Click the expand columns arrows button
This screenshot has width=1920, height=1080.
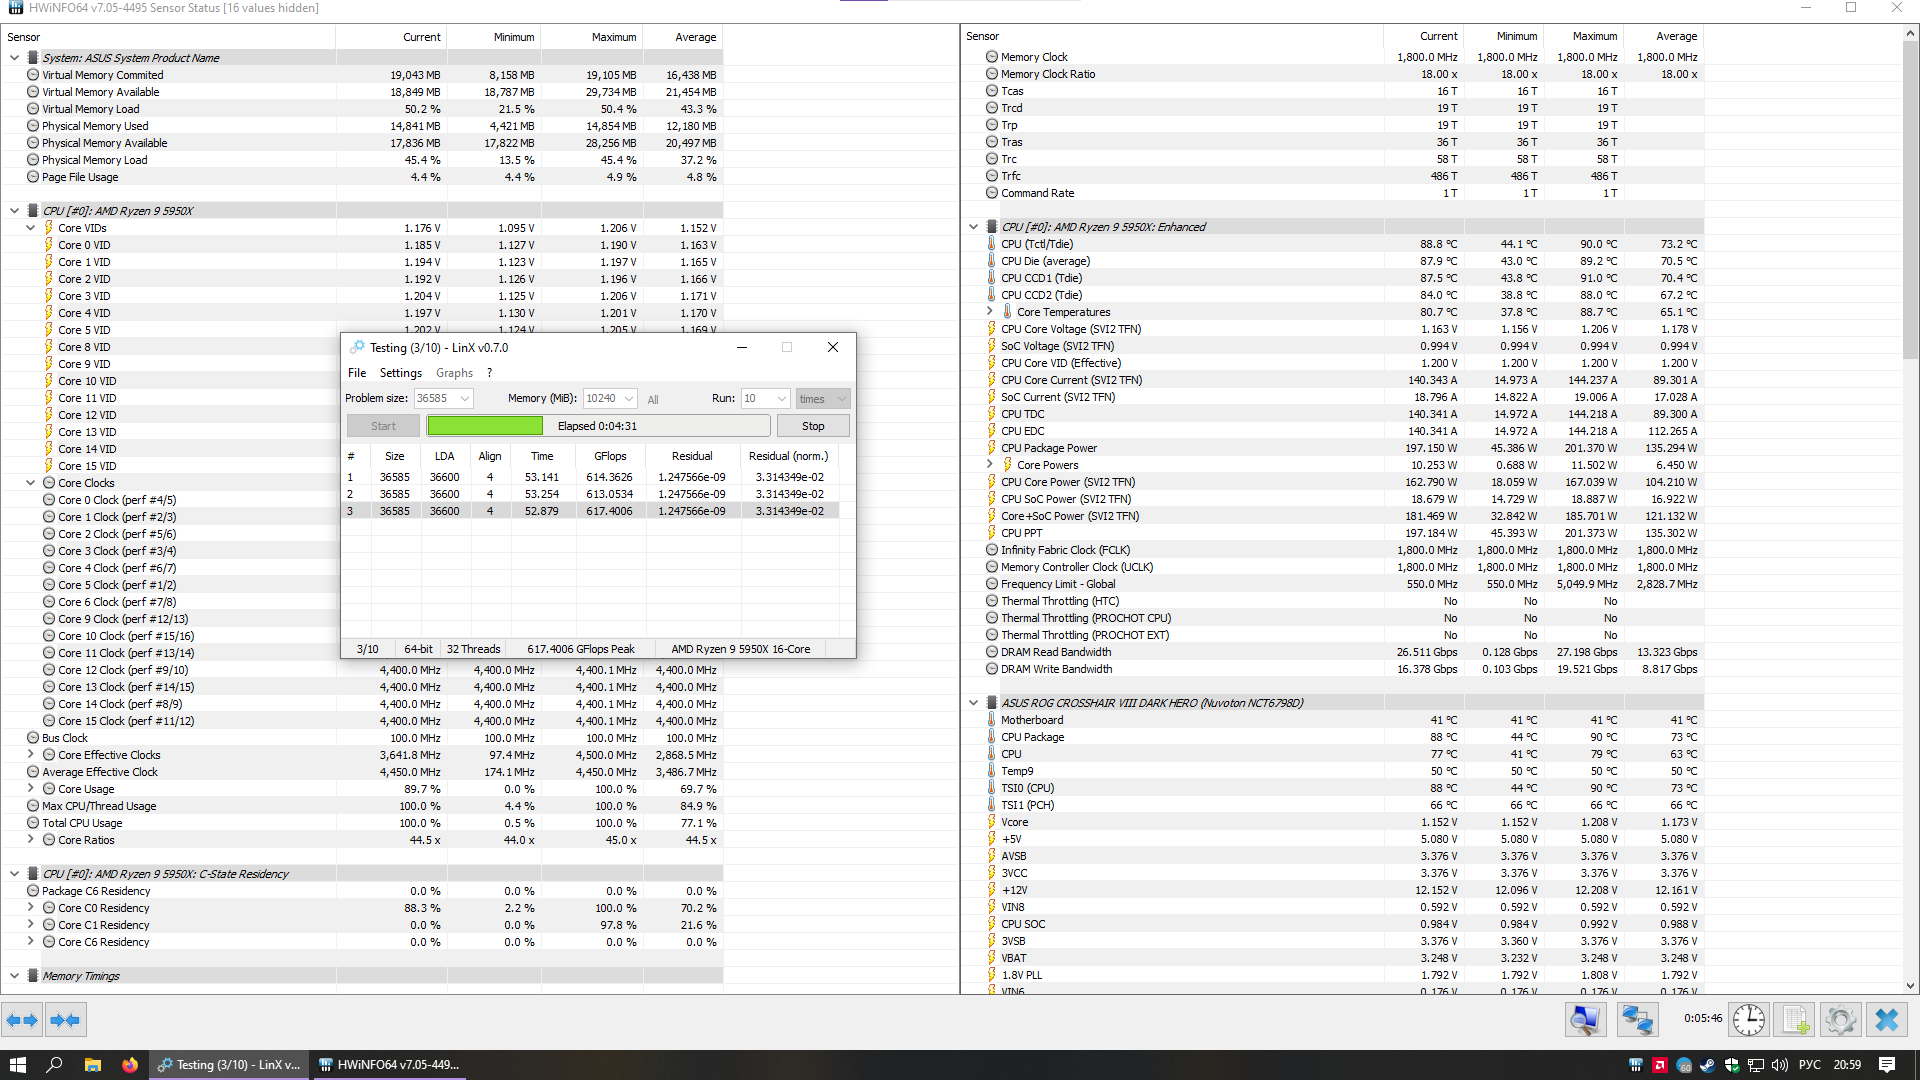(x=22, y=1020)
